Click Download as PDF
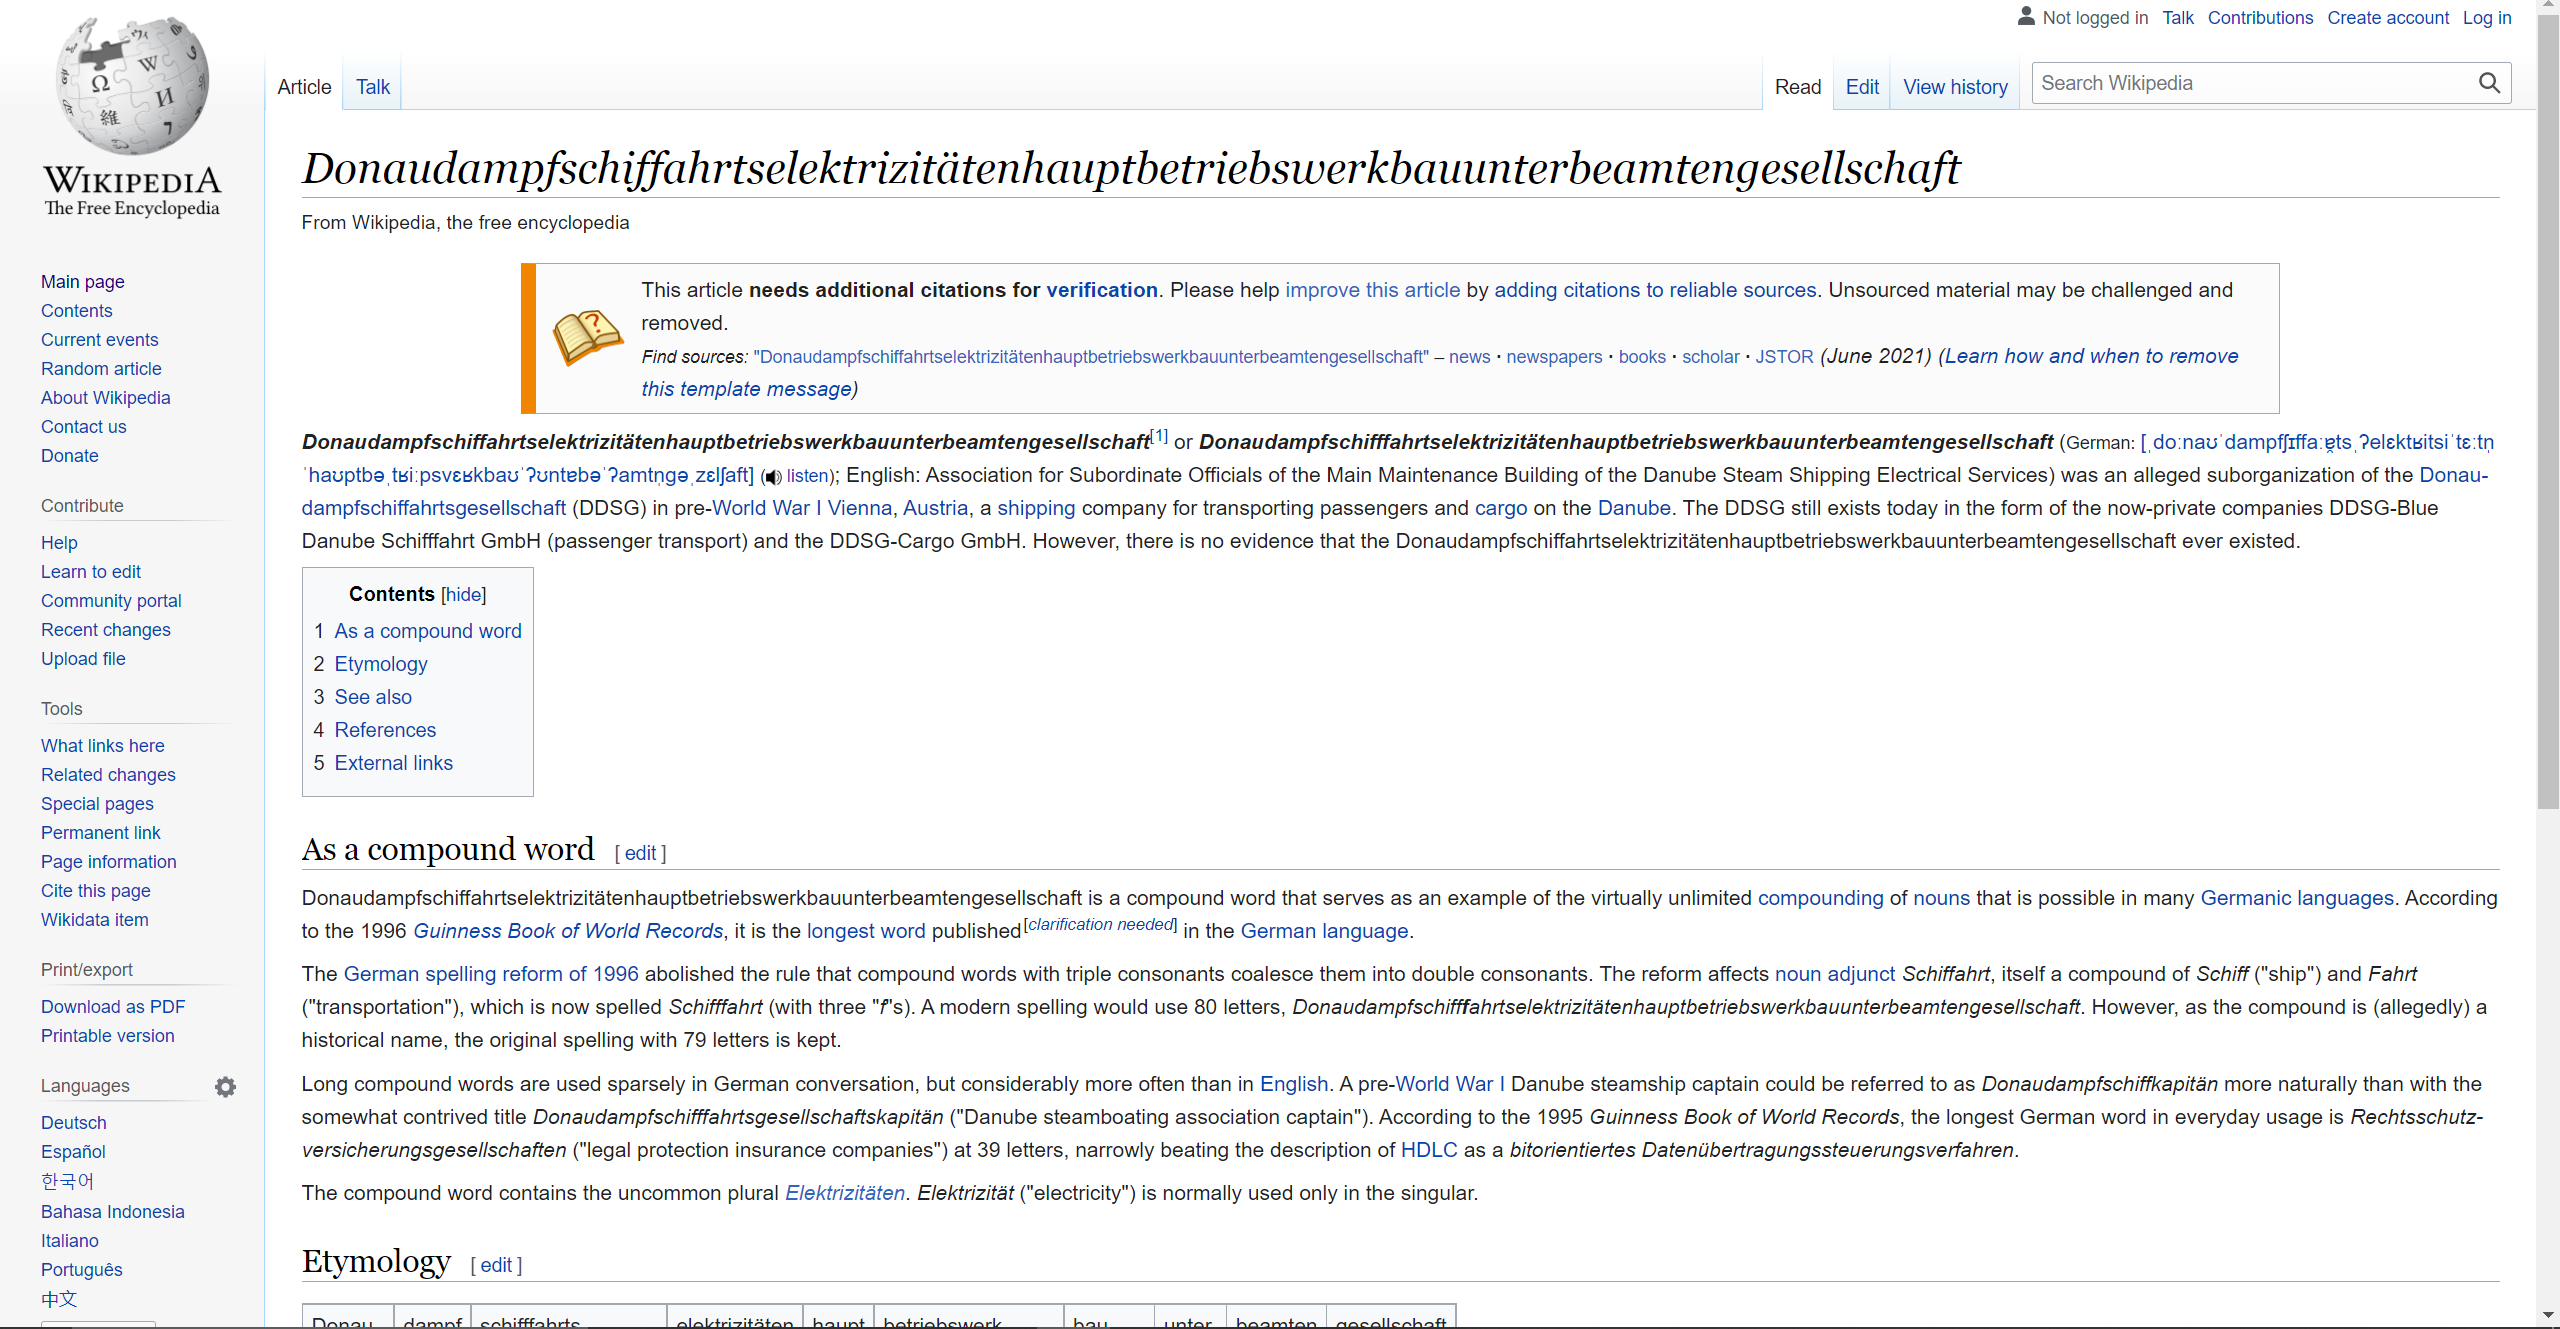The height and width of the screenshot is (1329, 2560). 113,1007
